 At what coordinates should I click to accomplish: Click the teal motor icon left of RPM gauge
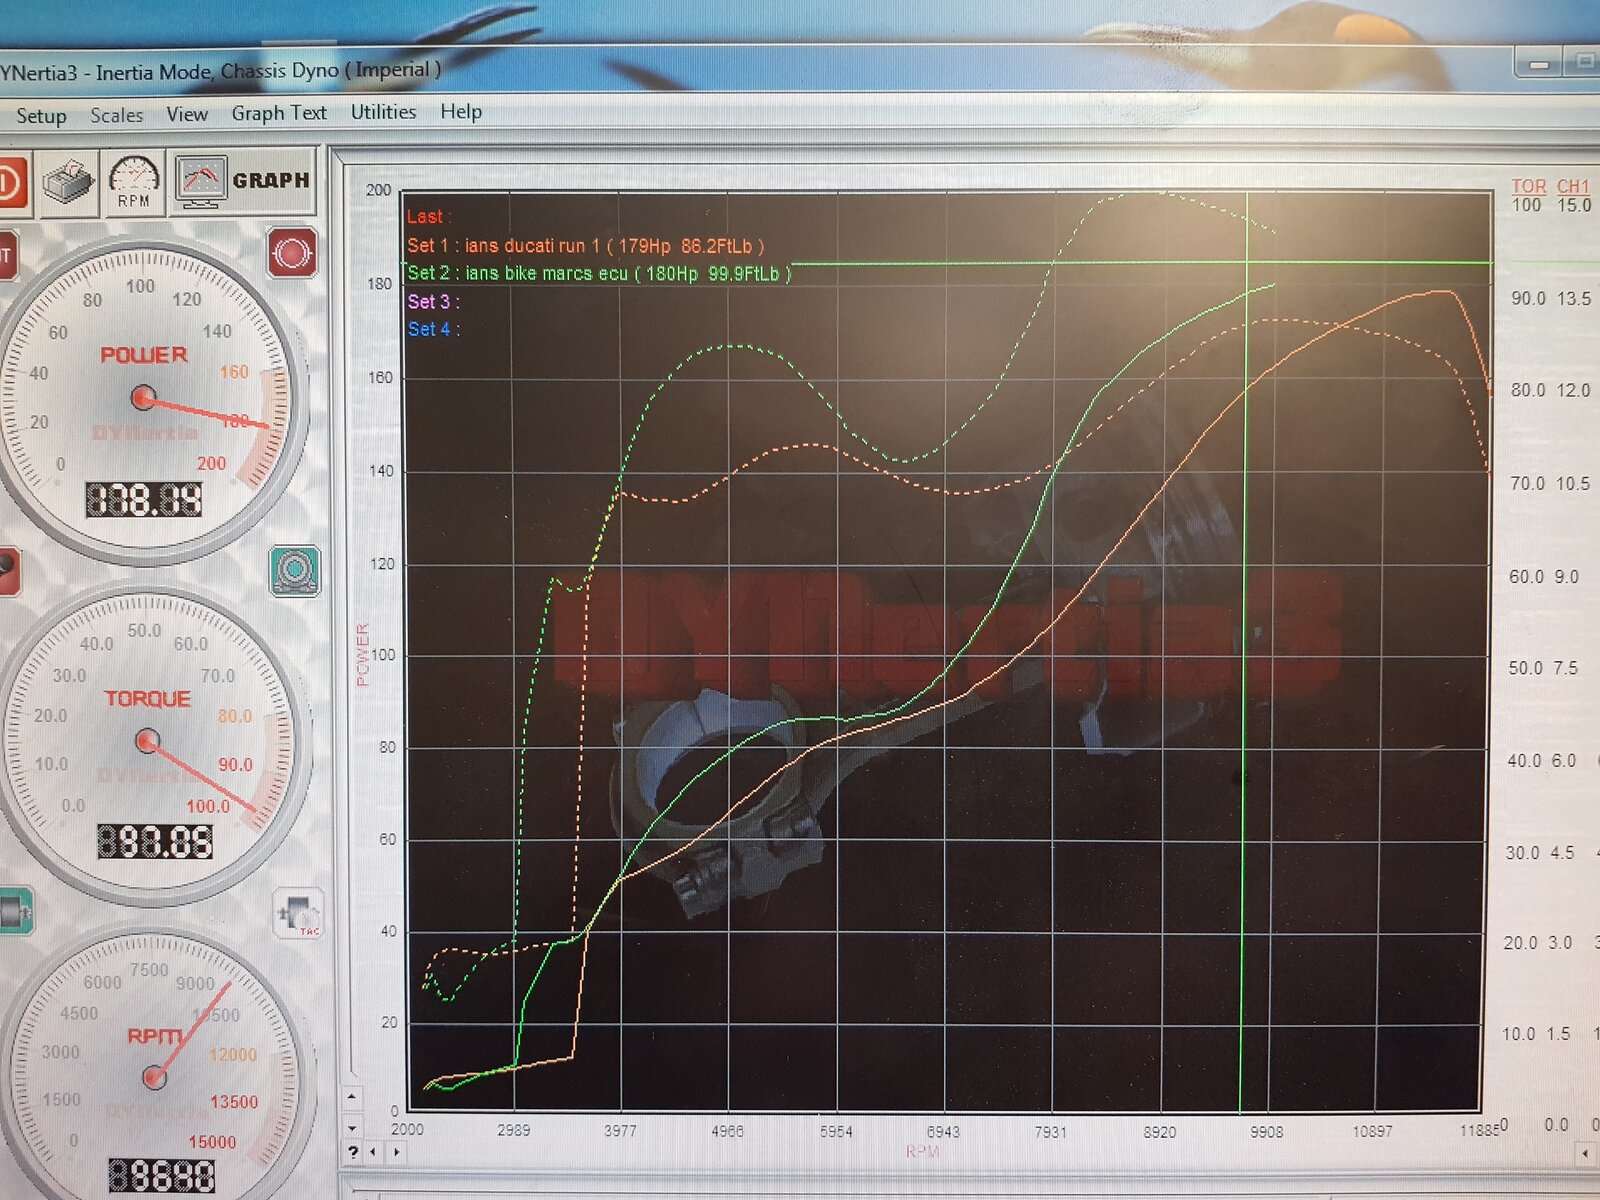coord(14,912)
